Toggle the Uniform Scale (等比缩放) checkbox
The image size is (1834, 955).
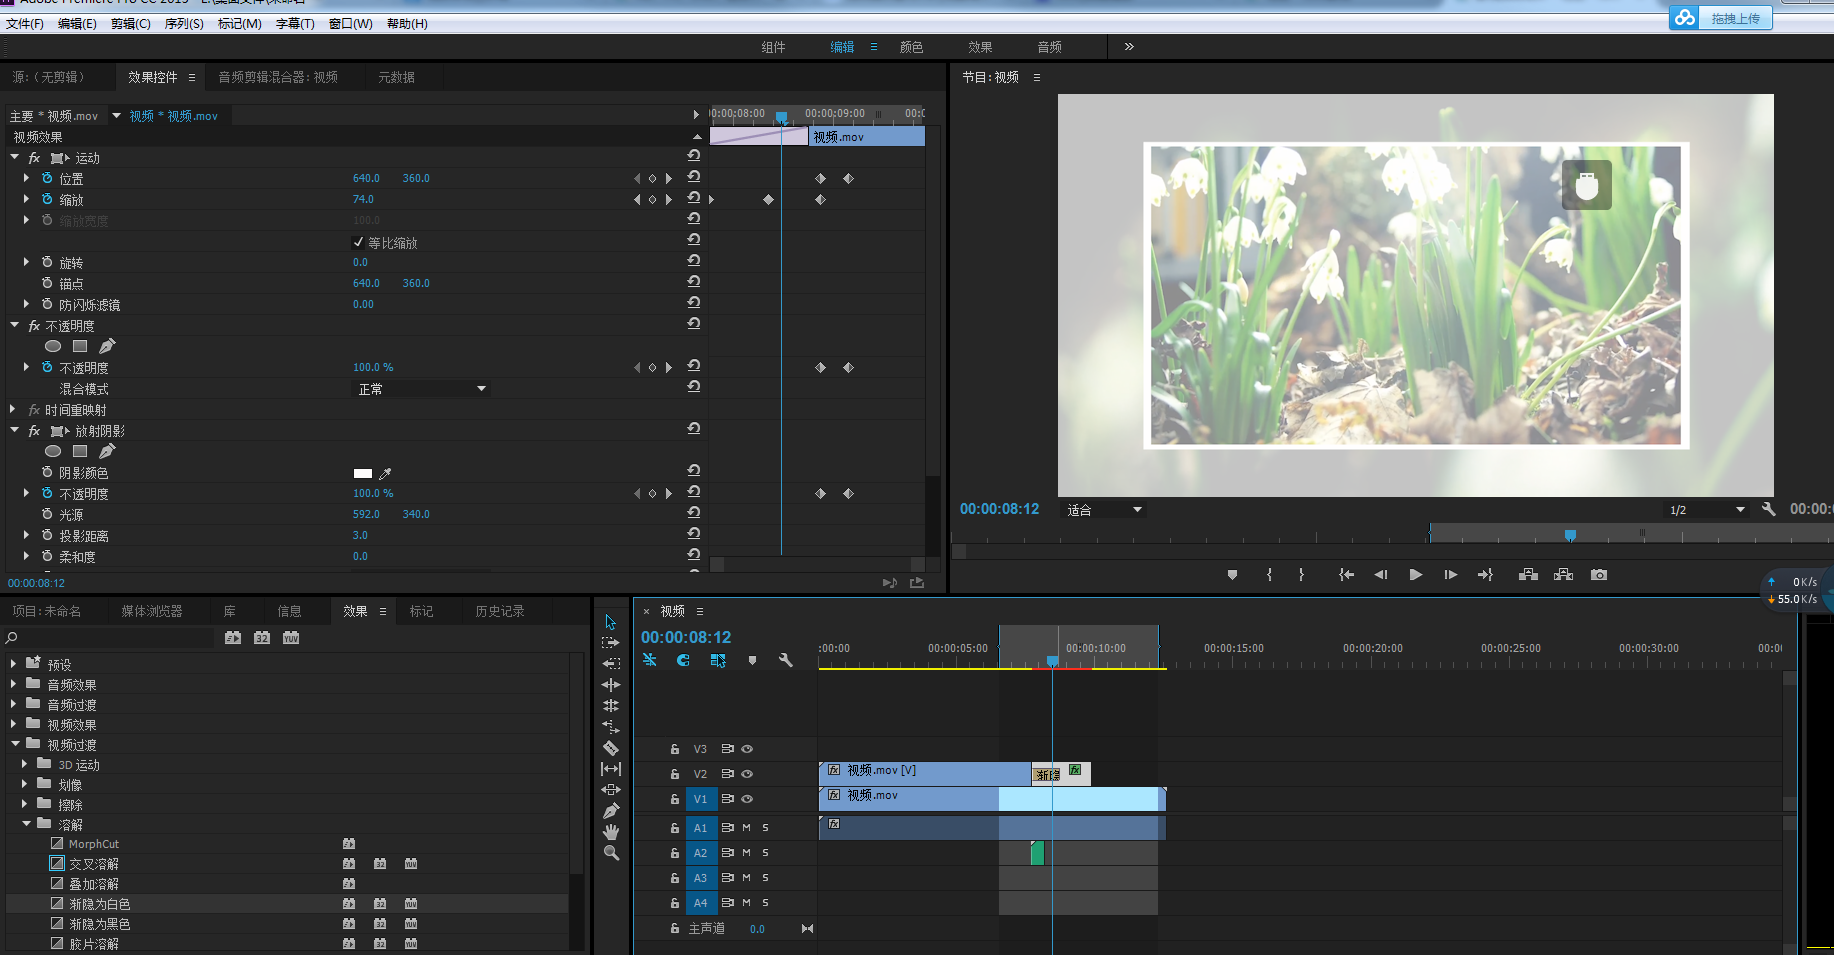click(359, 242)
